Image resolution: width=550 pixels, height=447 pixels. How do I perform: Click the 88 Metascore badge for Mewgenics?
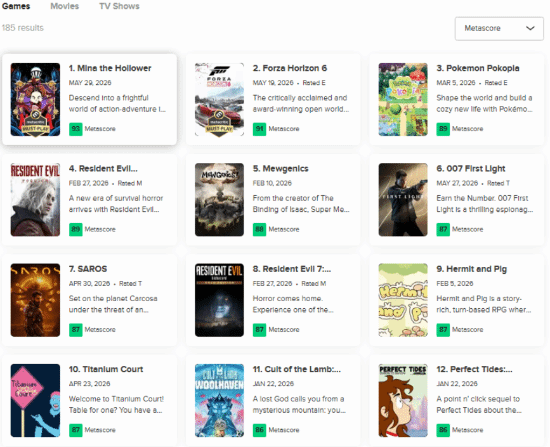point(259,229)
